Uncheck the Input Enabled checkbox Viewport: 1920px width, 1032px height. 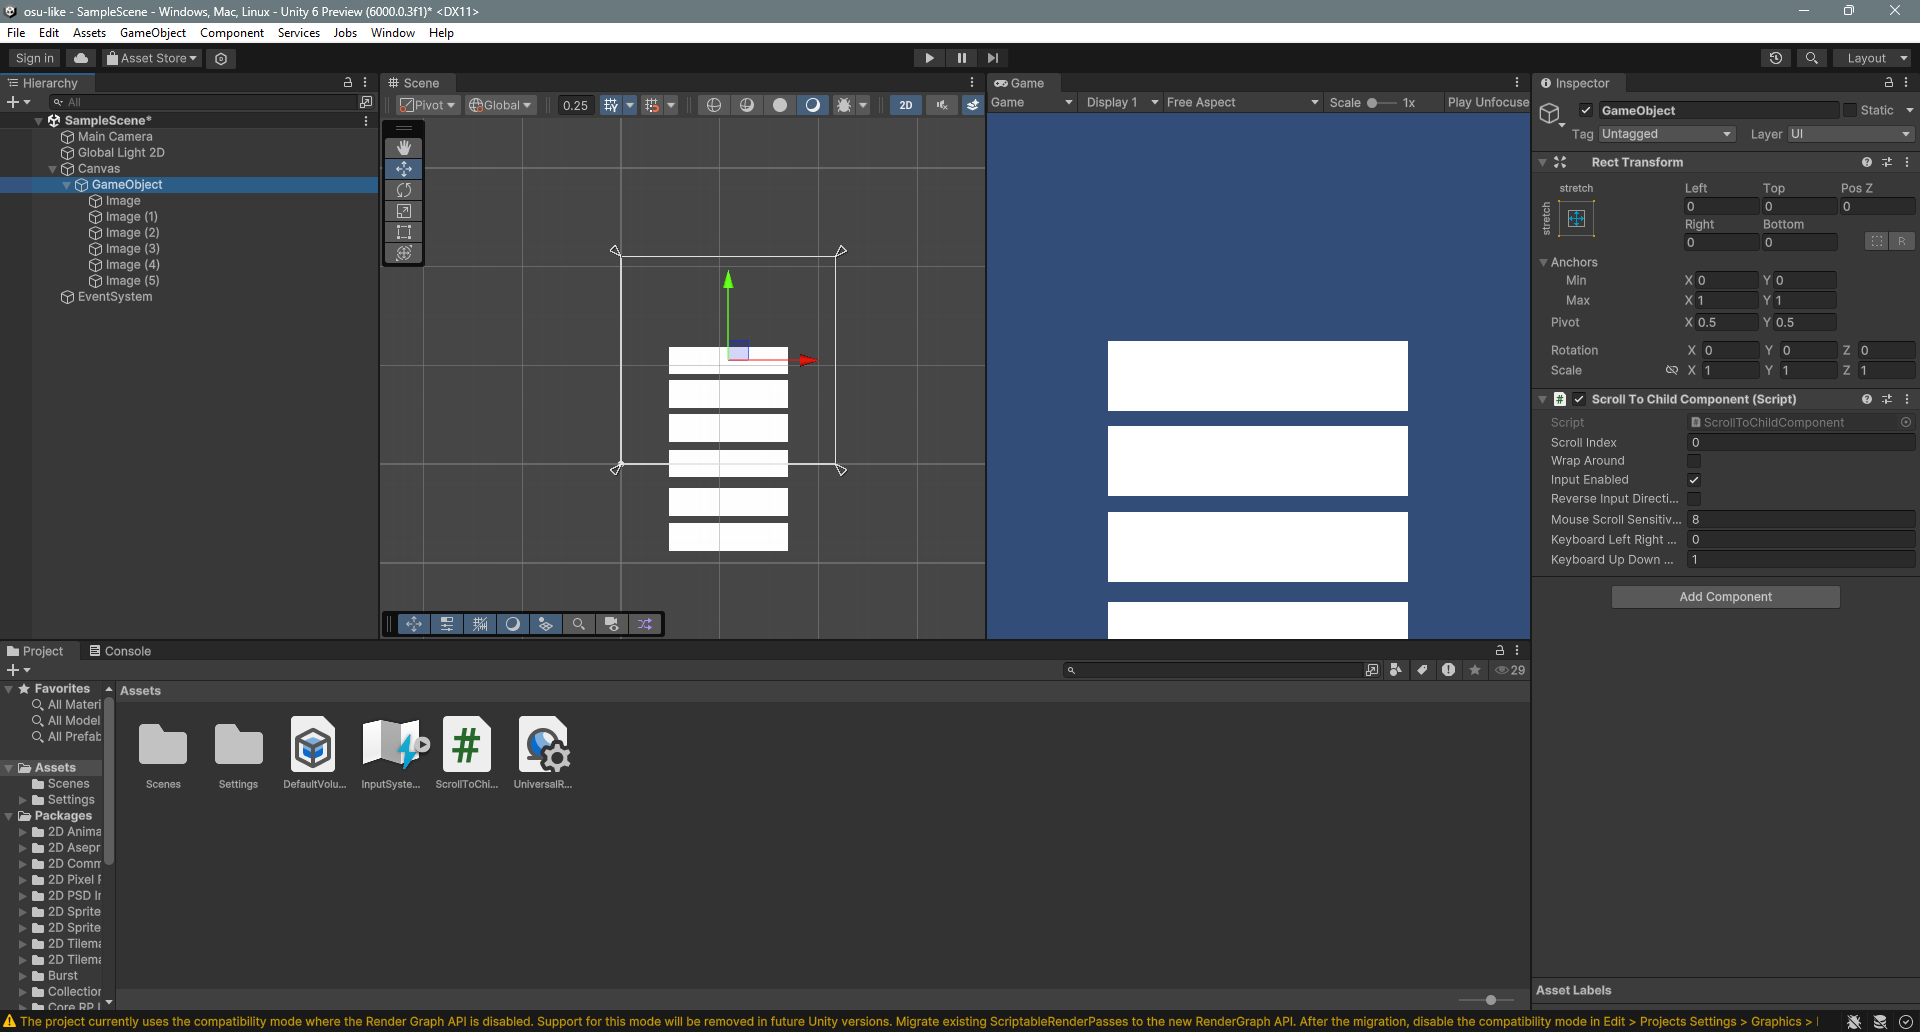1694,480
